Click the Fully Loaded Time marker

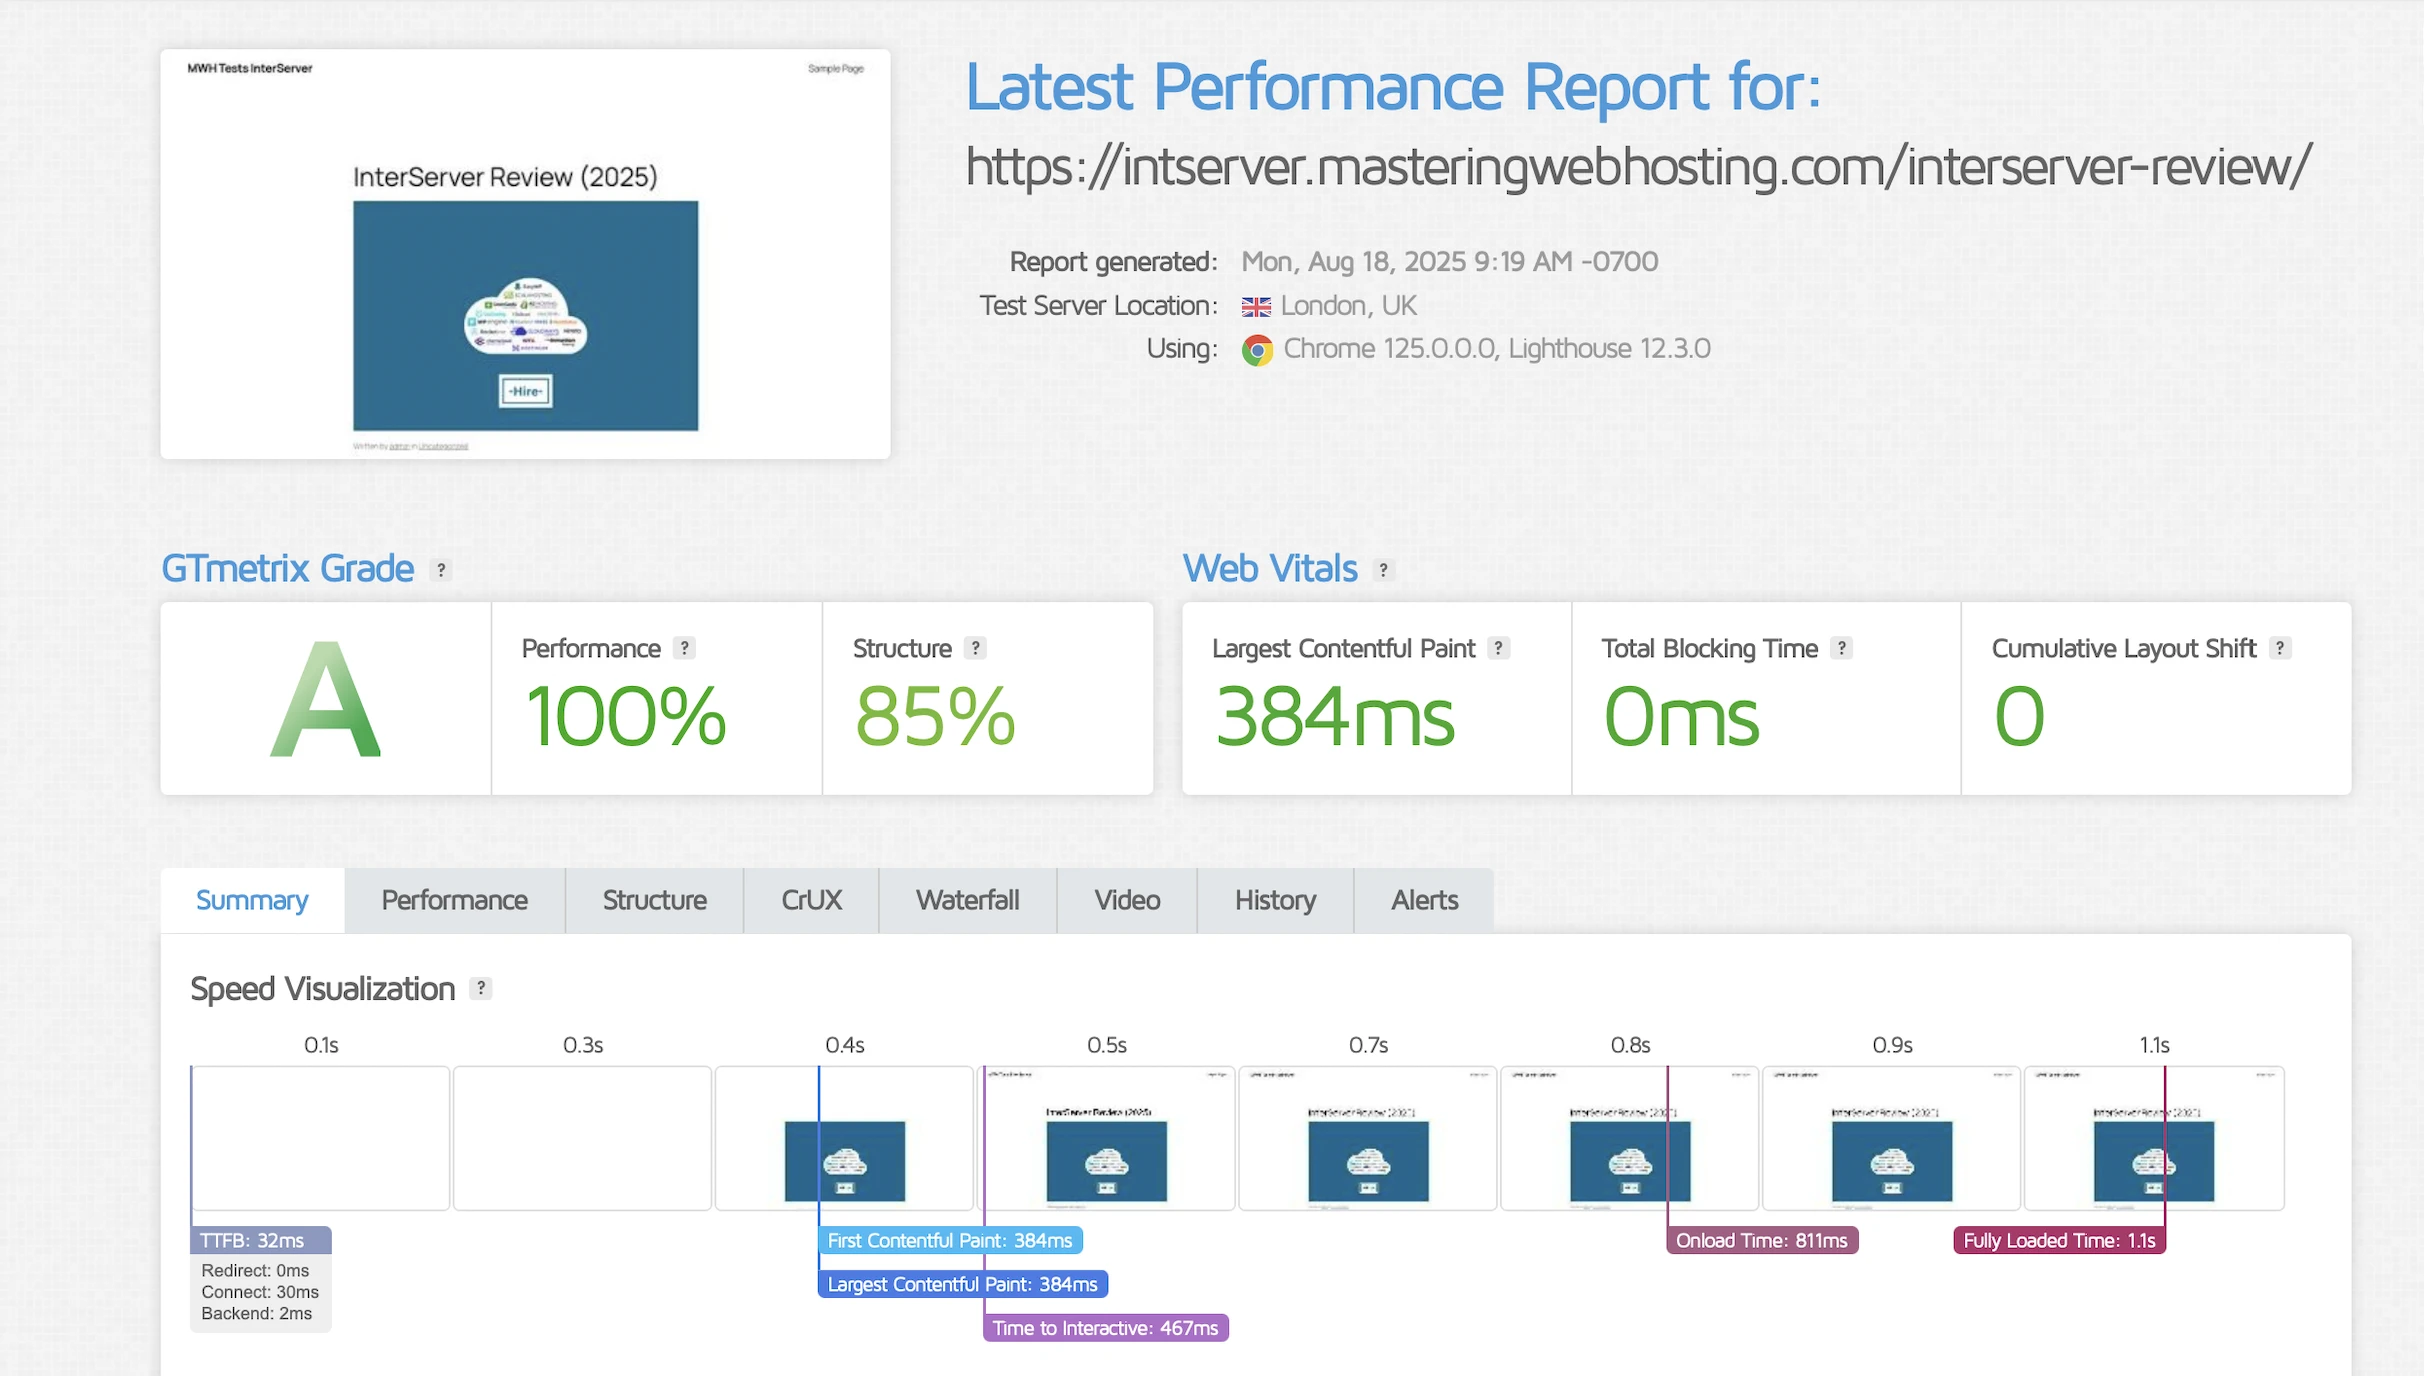pyautogui.click(x=2059, y=1240)
